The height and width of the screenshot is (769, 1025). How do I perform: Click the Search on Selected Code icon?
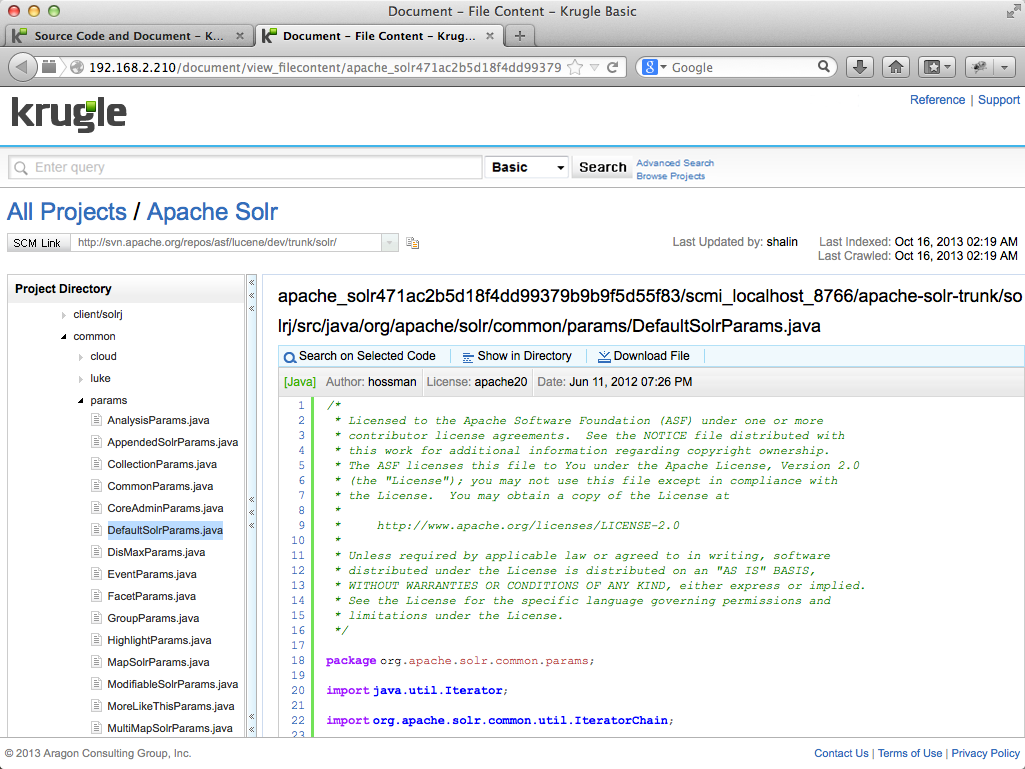(x=290, y=357)
